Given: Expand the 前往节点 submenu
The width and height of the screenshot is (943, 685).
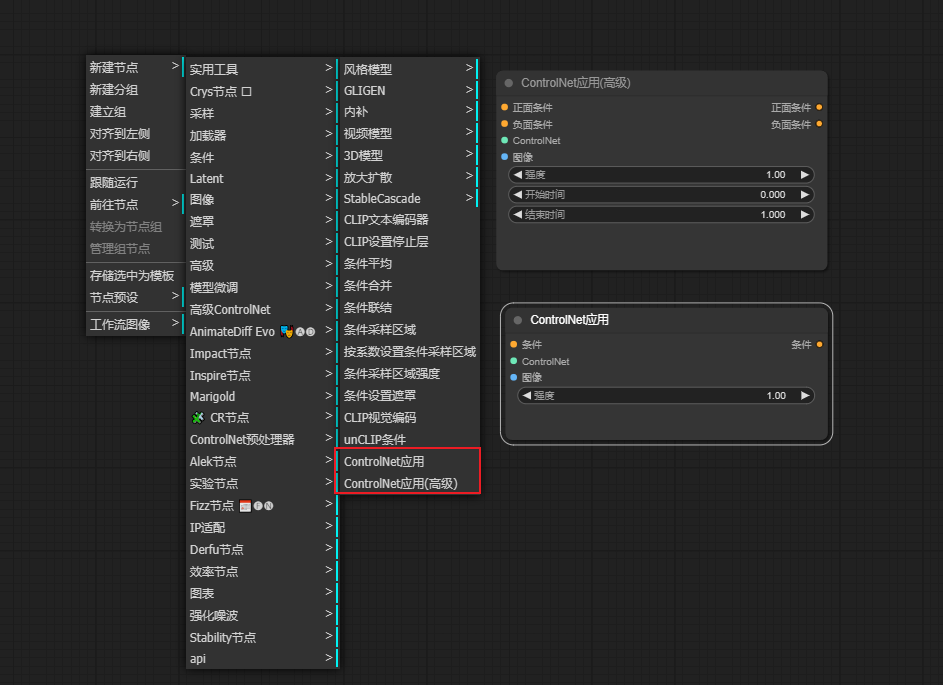Looking at the screenshot, I should pos(135,204).
